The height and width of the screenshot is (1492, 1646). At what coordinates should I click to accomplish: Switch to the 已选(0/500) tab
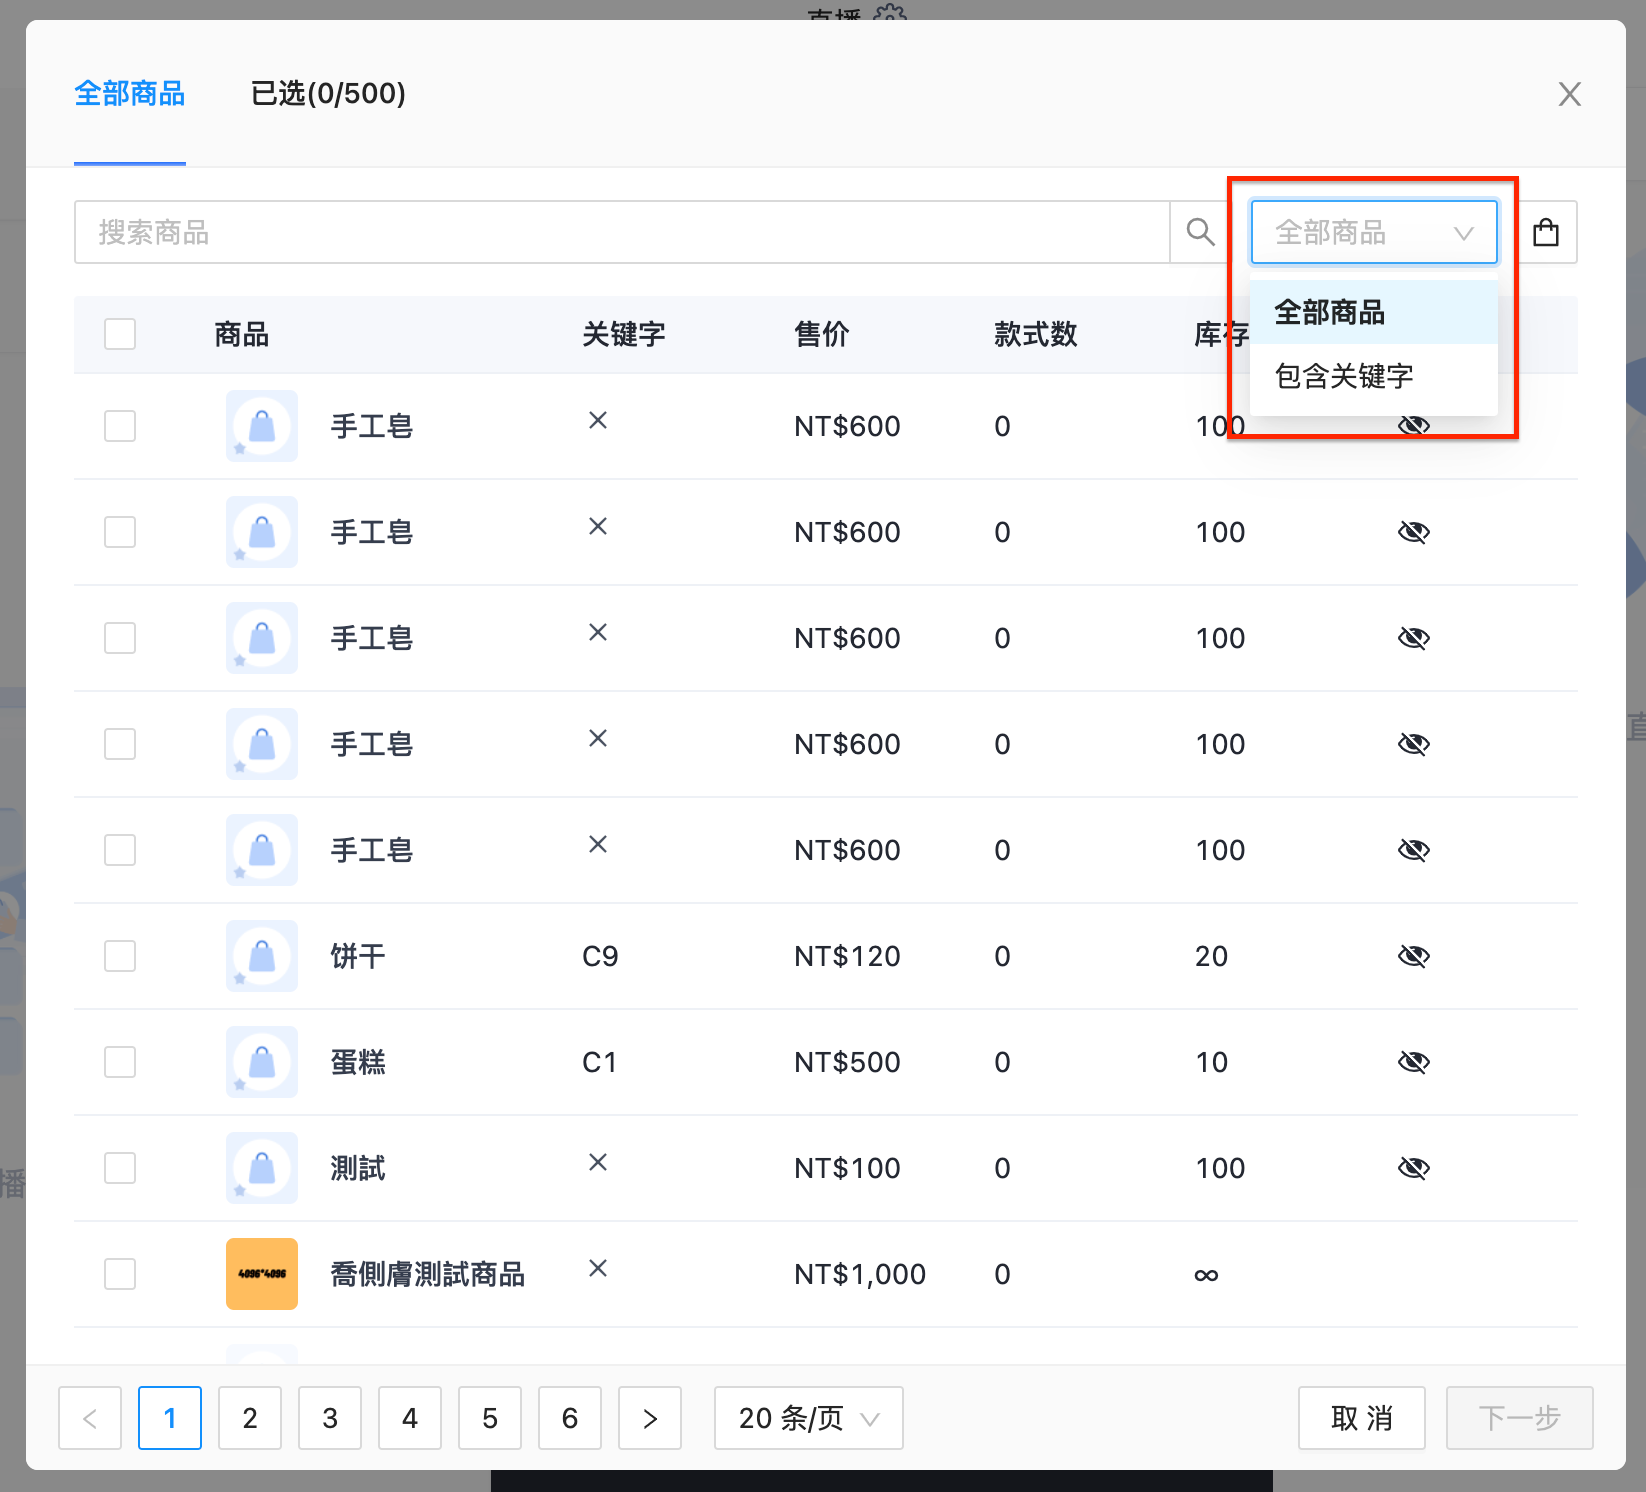point(328,94)
